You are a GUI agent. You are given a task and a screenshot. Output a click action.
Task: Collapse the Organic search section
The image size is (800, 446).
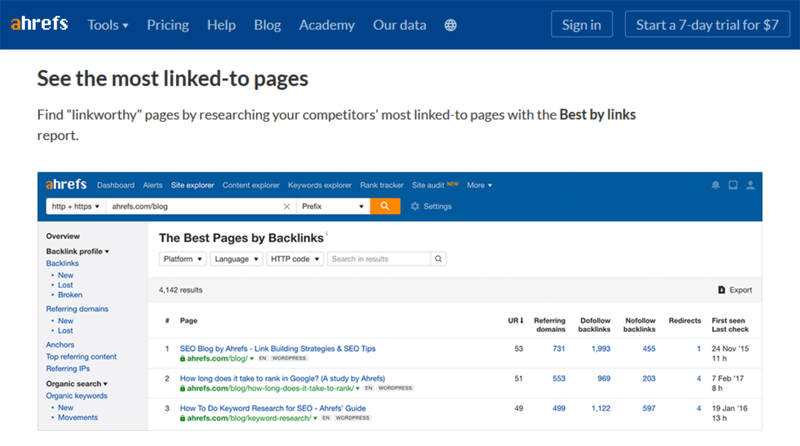(x=77, y=384)
